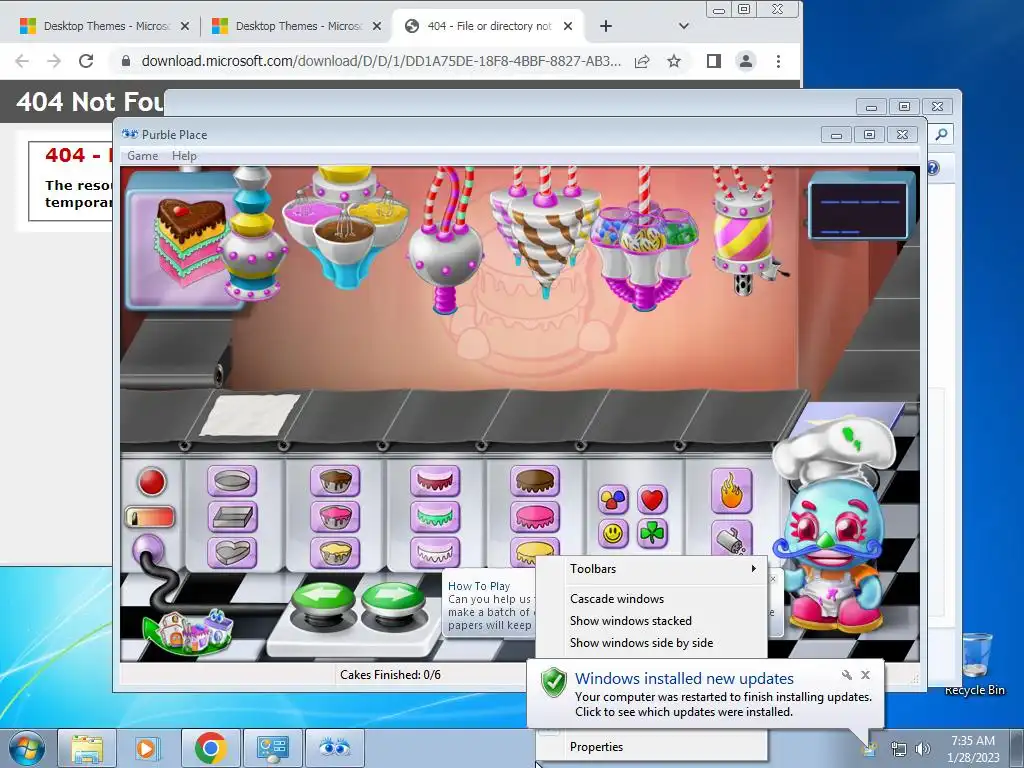The image size is (1024, 768).
Task: Select the 404 File not found tab
Action: click(x=488, y=26)
